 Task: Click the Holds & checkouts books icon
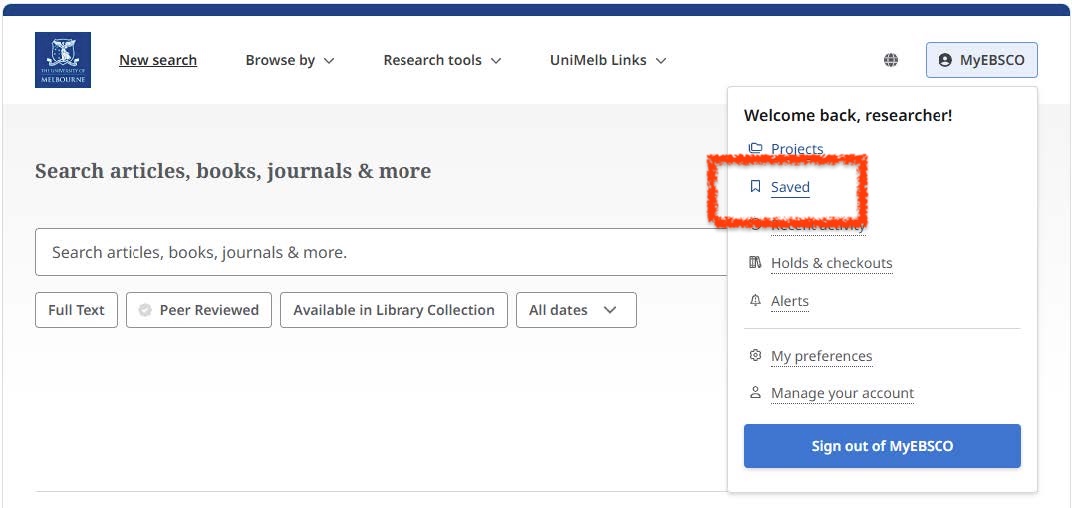(x=755, y=263)
